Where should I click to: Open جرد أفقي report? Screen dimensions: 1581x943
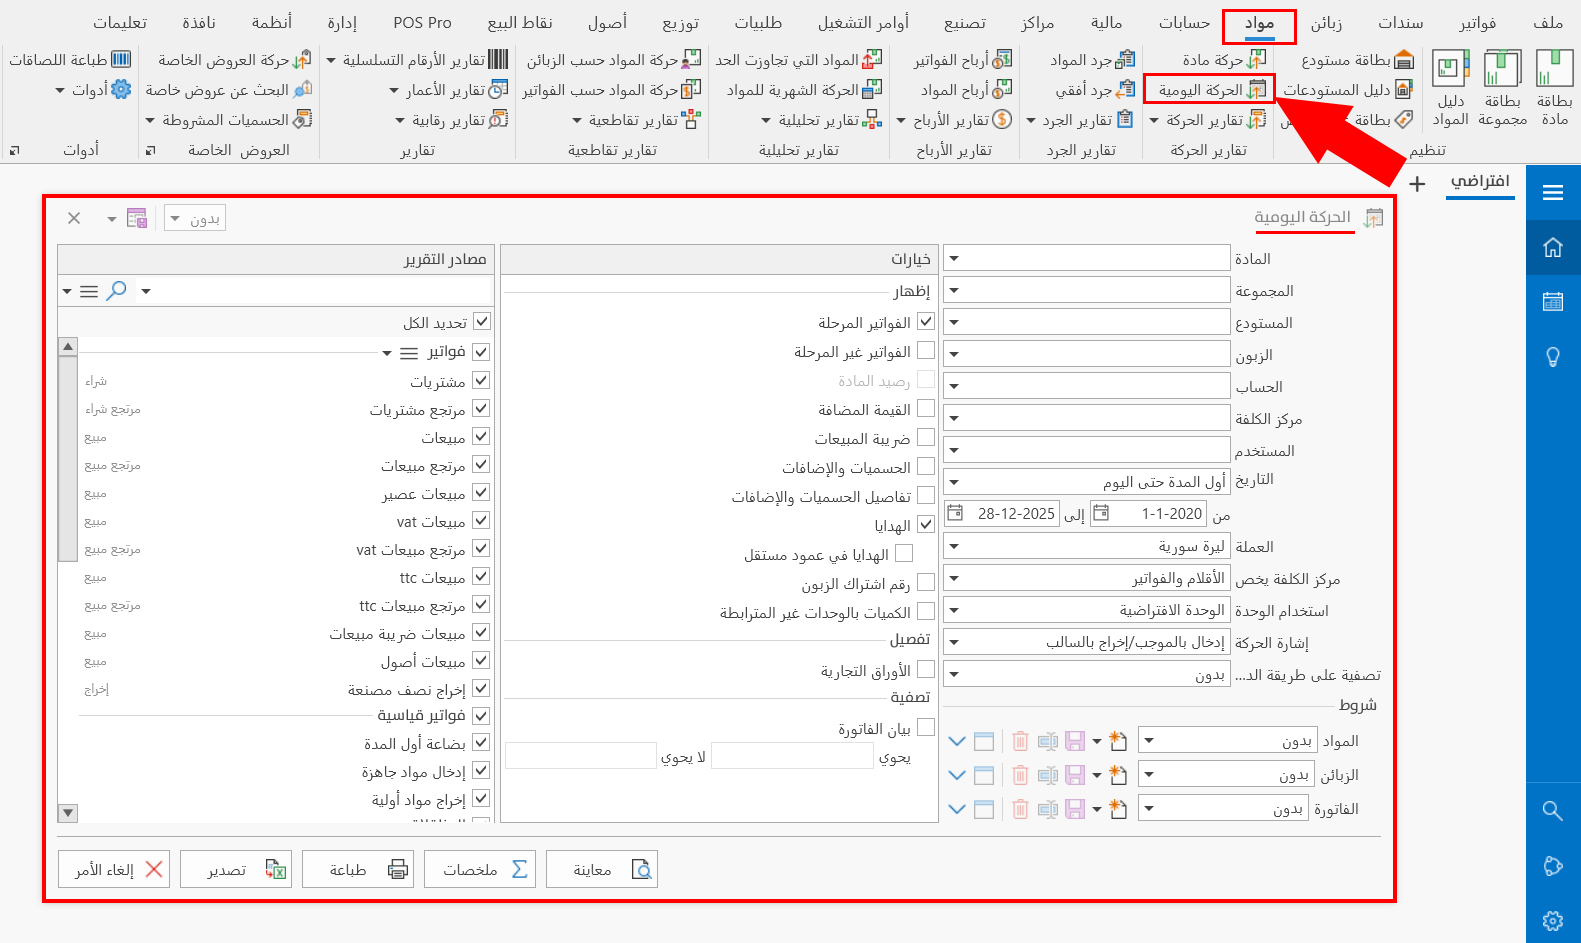[x=1095, y=90]
